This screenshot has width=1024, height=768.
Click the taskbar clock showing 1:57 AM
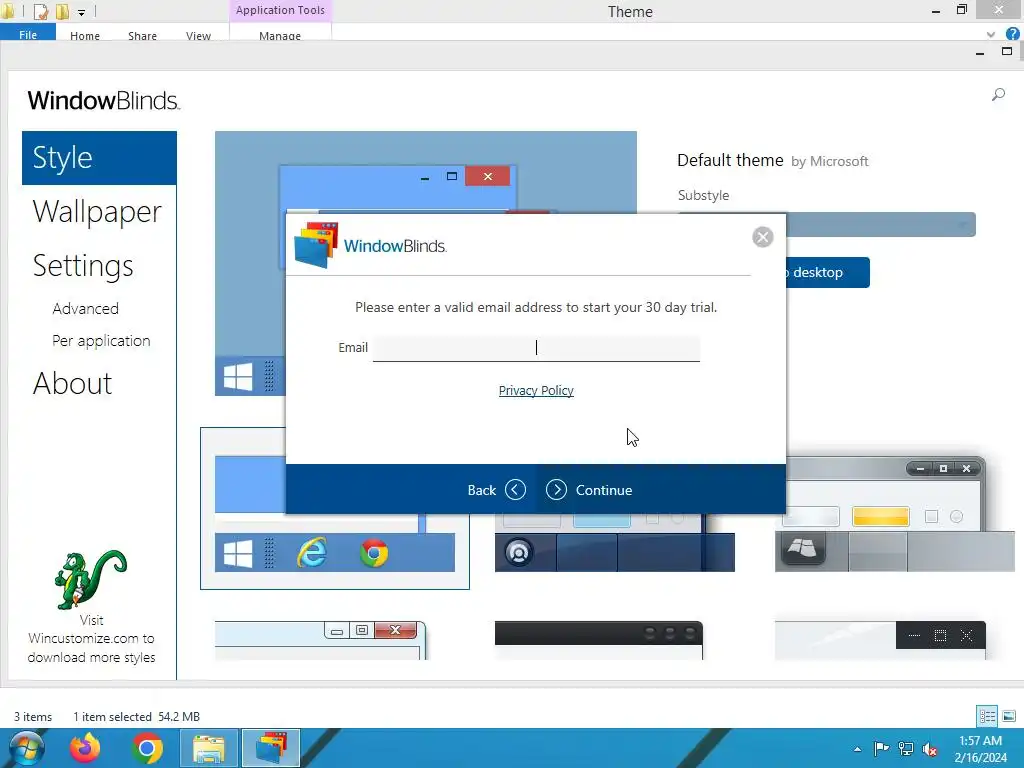coord(980,749)
